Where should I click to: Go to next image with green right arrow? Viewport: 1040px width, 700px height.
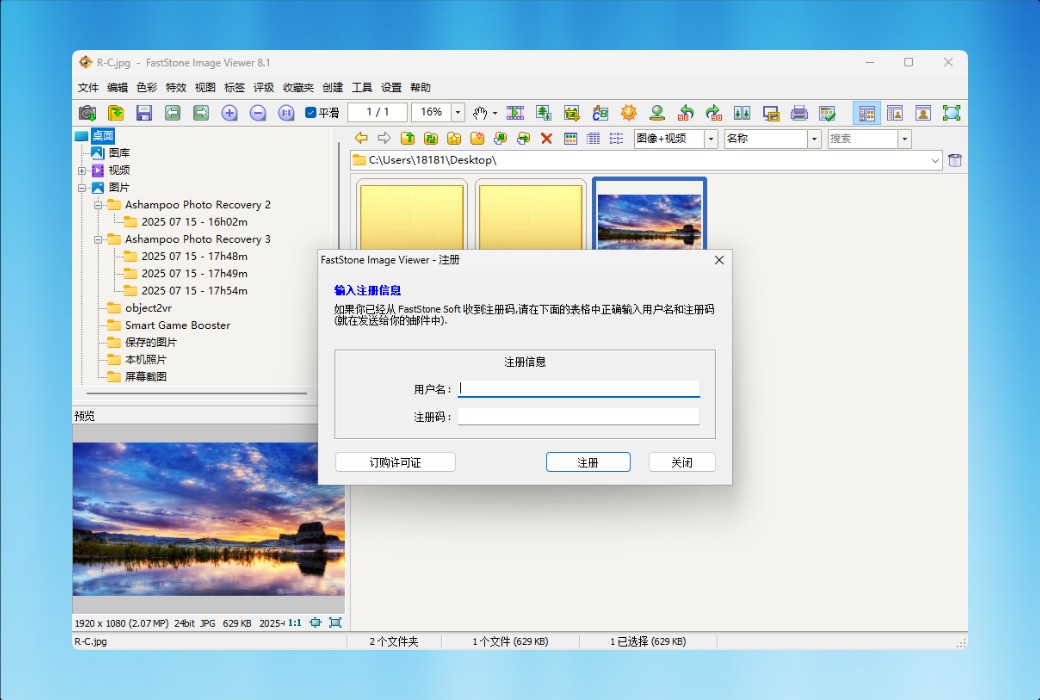[x=201, y=113]
